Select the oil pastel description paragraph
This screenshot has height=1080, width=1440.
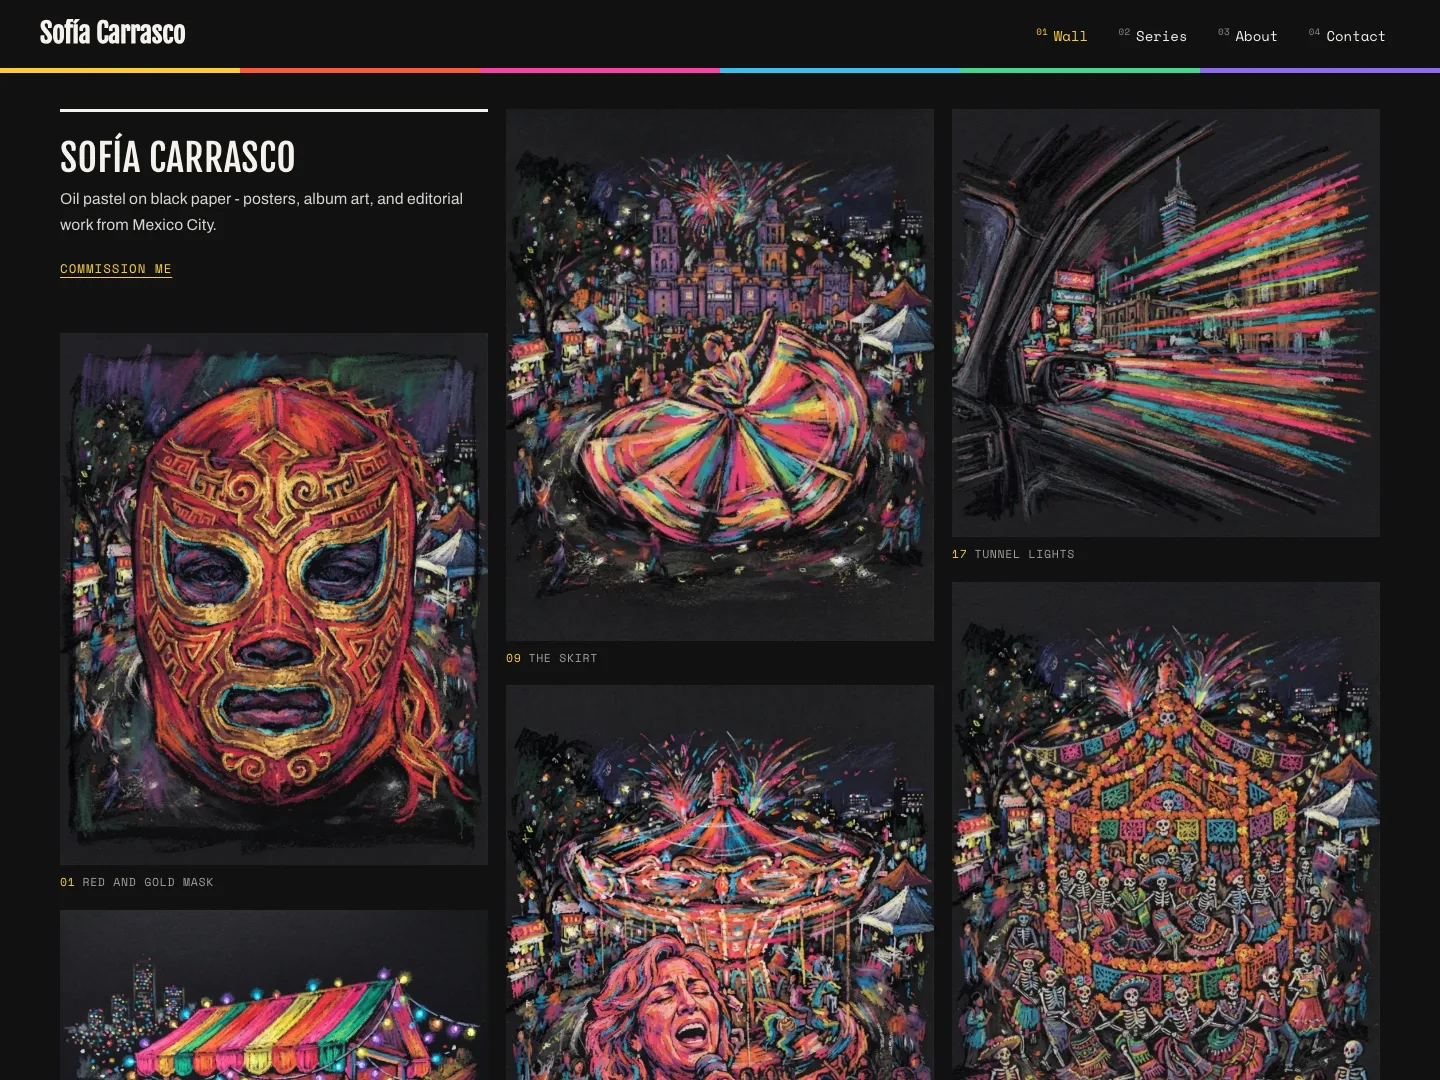[x=262, y=212]
